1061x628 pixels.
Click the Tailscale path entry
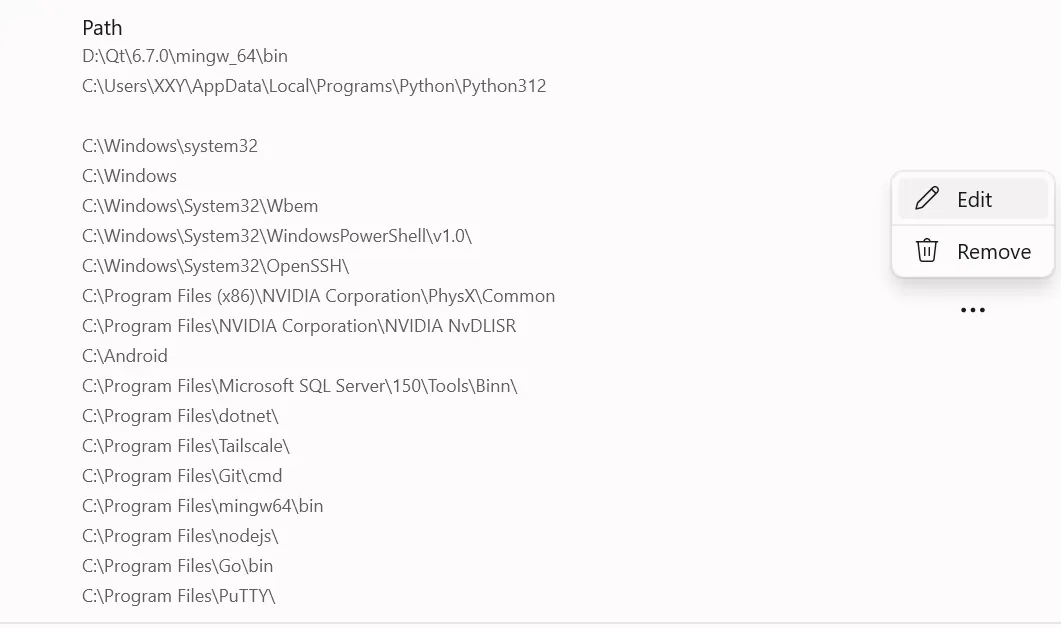click(x=186, y=446)
